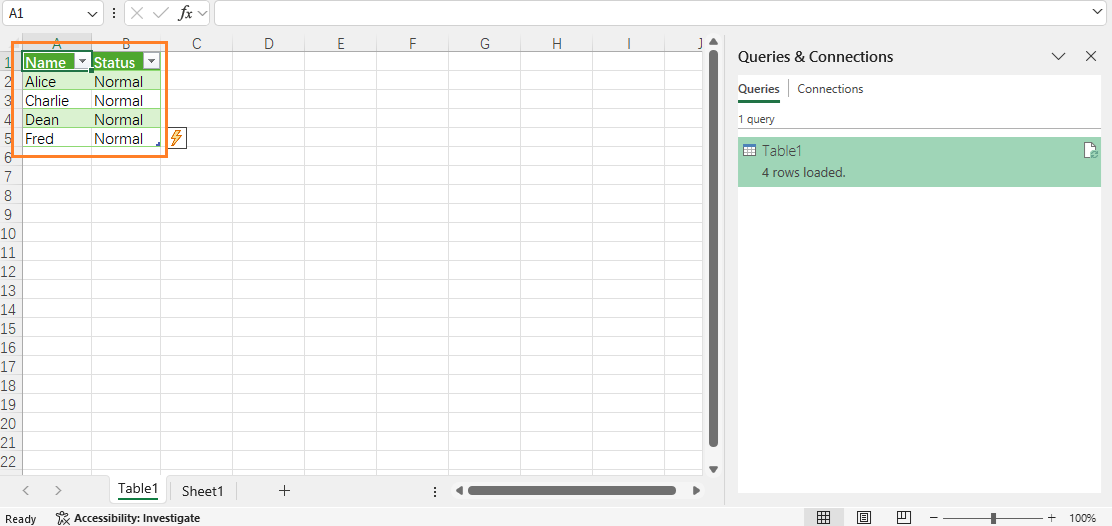Switch to Page Break Preview view
Viewport: 1112px width, 526px height.
click(x=903, y=518)
